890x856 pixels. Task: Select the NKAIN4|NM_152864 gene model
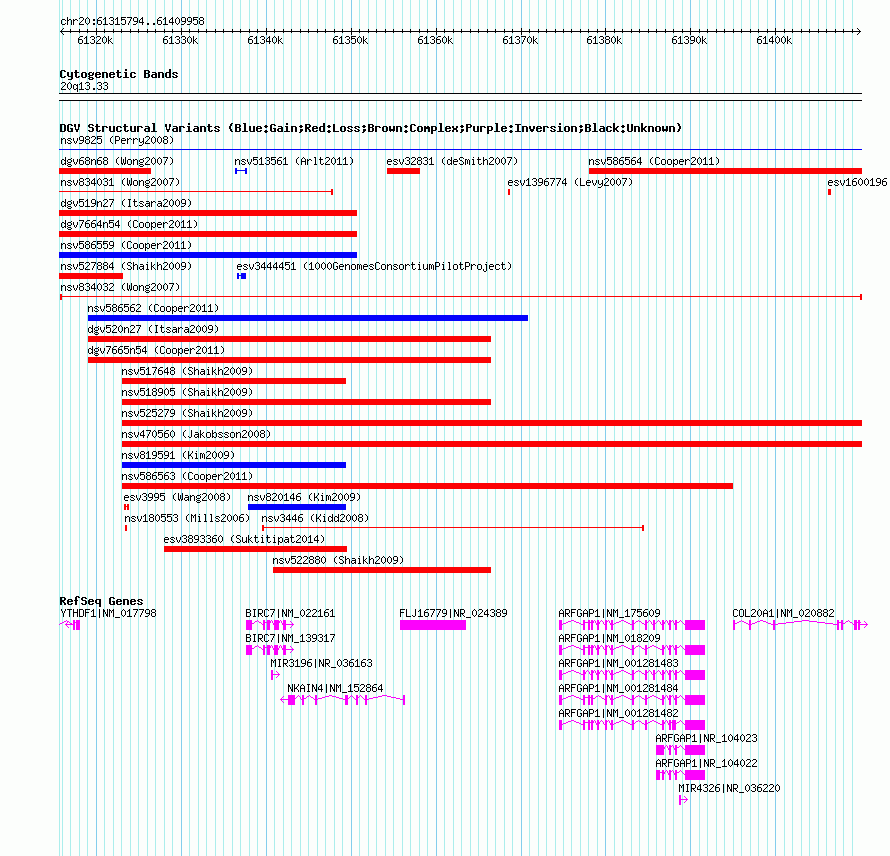click(343, 700)
